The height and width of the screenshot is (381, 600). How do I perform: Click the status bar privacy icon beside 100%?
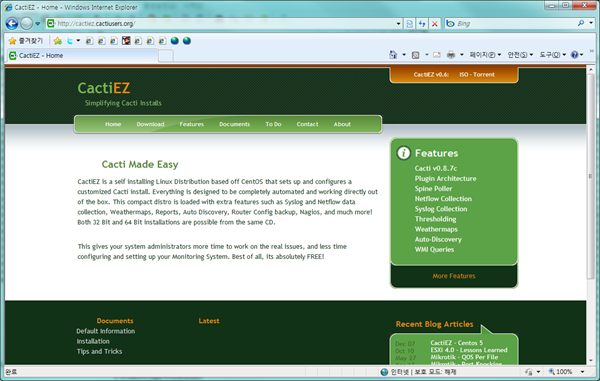pyautogui.click(x=529, y=372)
